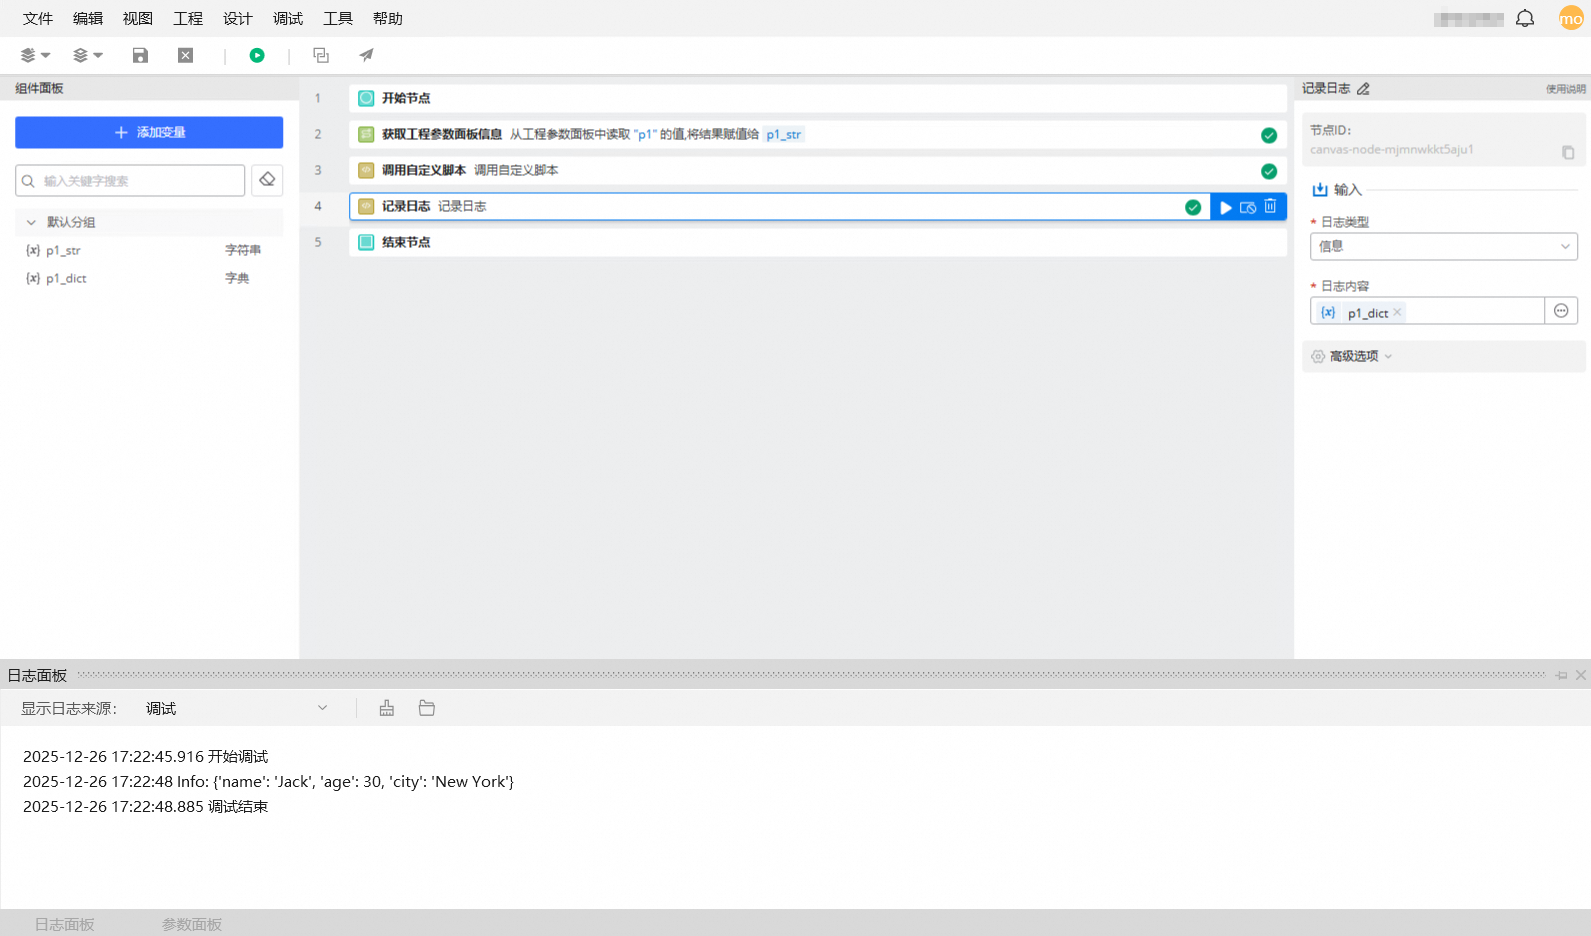Image resolution: width=1591 pixels, height=936 pixels.
Task: Switch to the 日志面板 bottom tab
Action: pyautogui.click(x=65, y=924)
